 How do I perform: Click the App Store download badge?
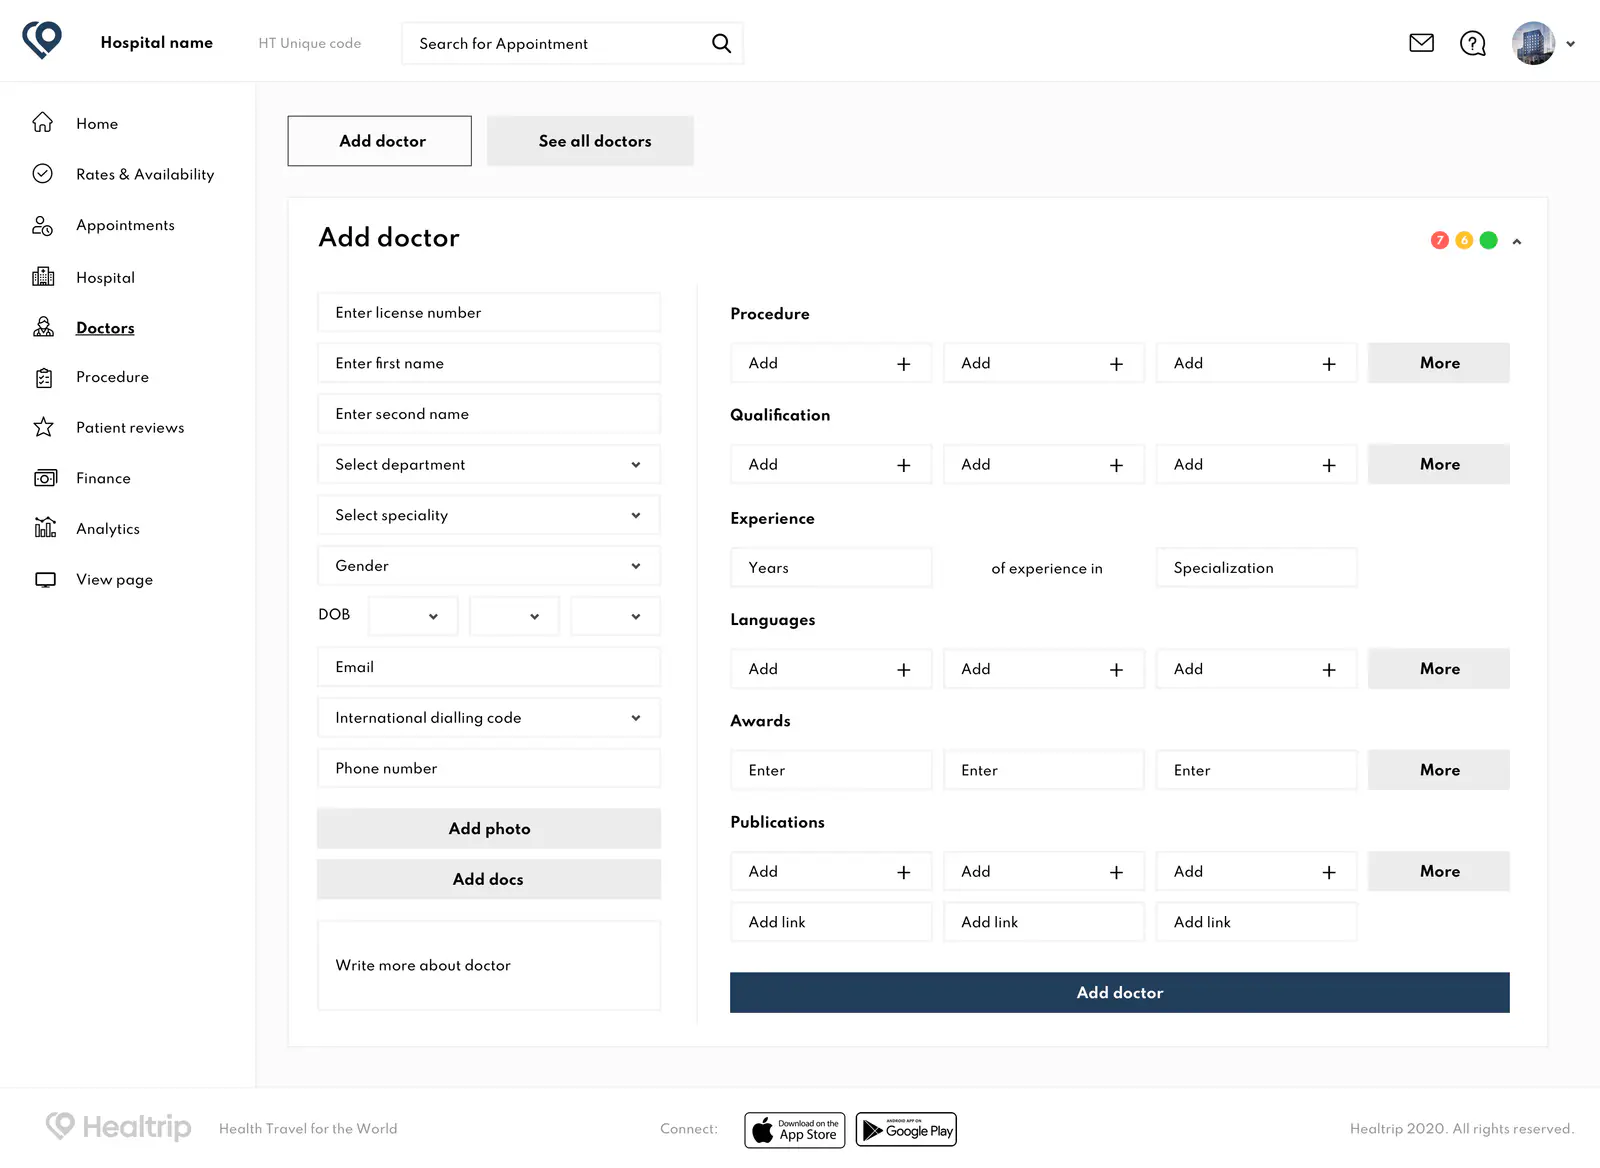(x=795, y=1130)
